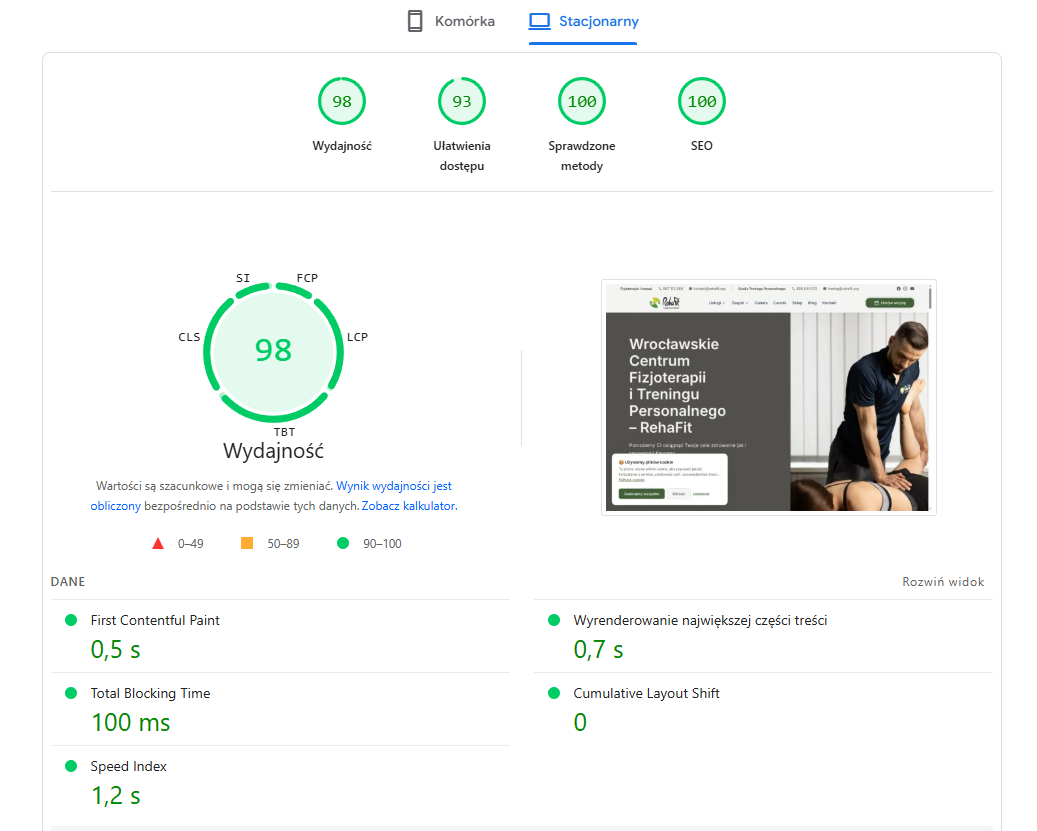Select the Stacjonarny tab
The height and width of the screenshot is (831, 1037).
[x=583, y=21]
